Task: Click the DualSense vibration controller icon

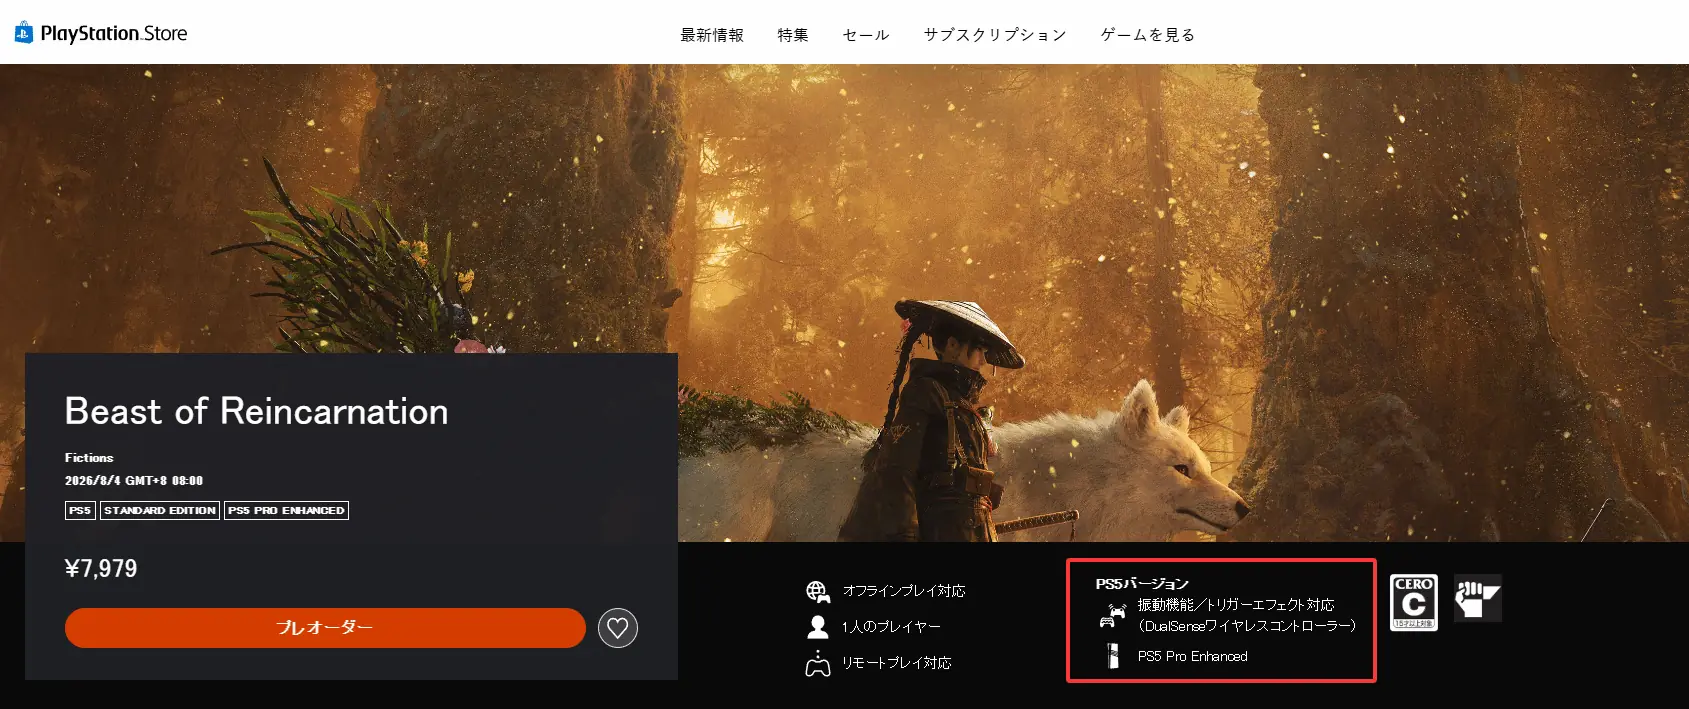Action: click(x=1112, y=615)
